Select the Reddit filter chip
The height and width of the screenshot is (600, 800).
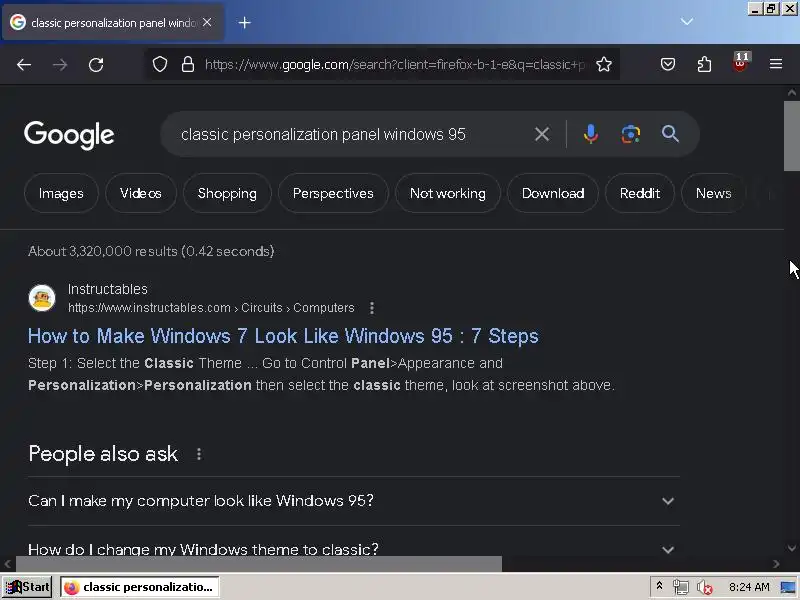pyautogui.click(x=640, y=193)
